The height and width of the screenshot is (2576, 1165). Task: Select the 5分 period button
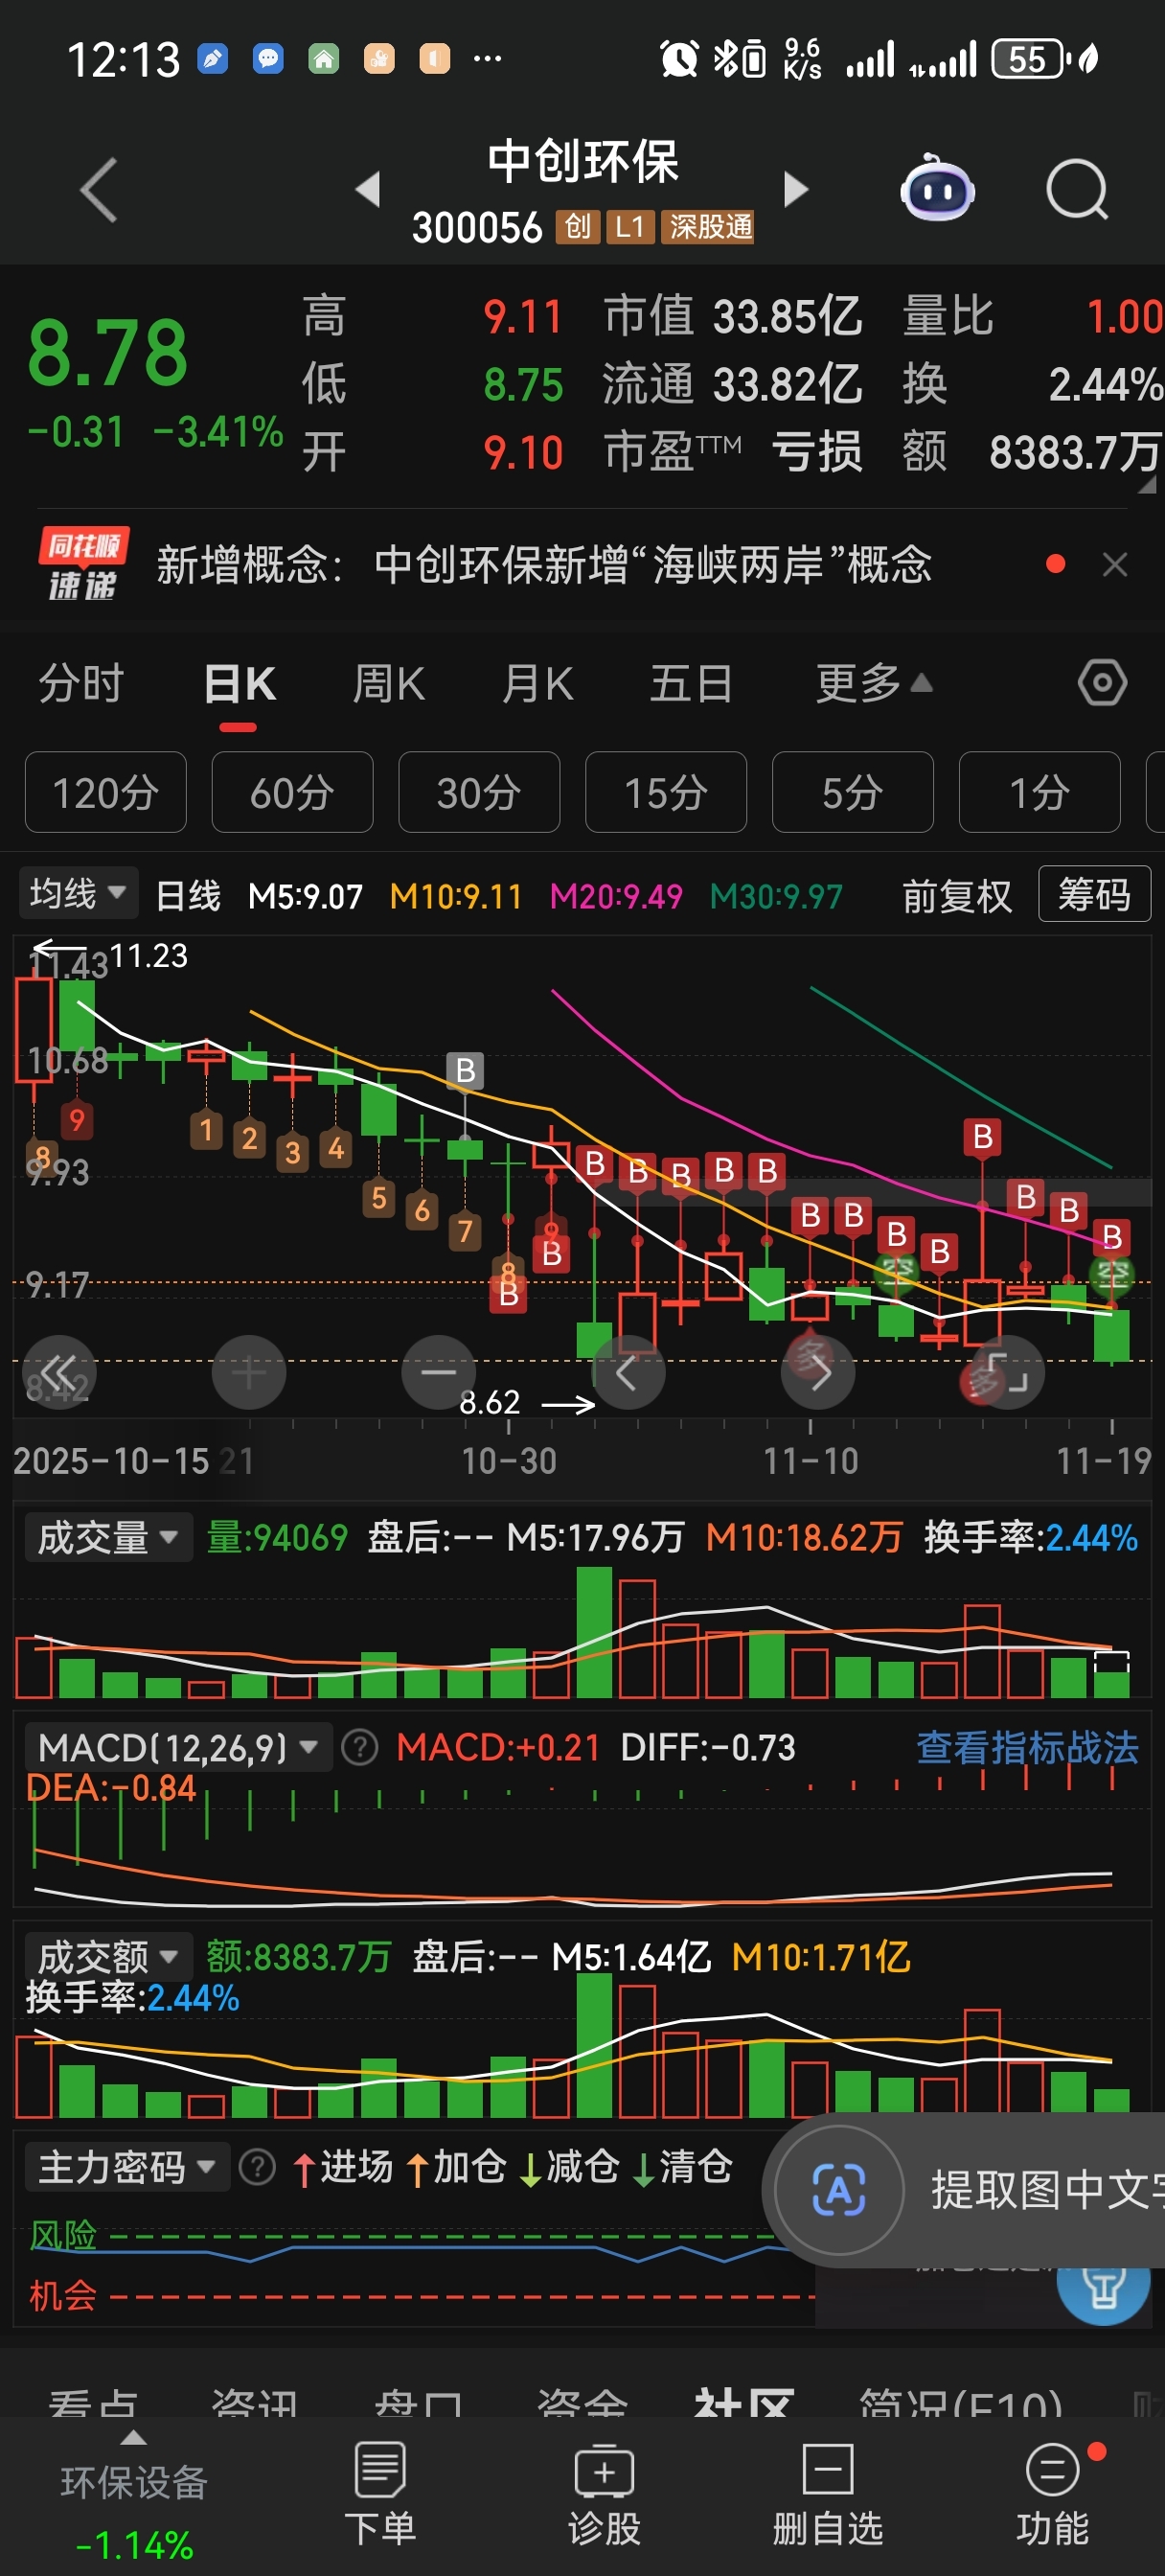853,792
